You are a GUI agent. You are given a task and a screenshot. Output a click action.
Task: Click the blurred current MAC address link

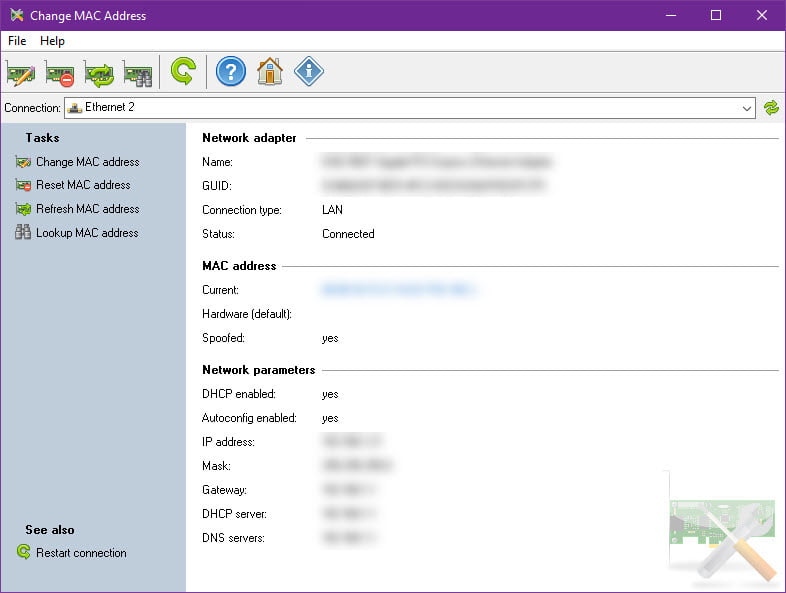point(398,289)
